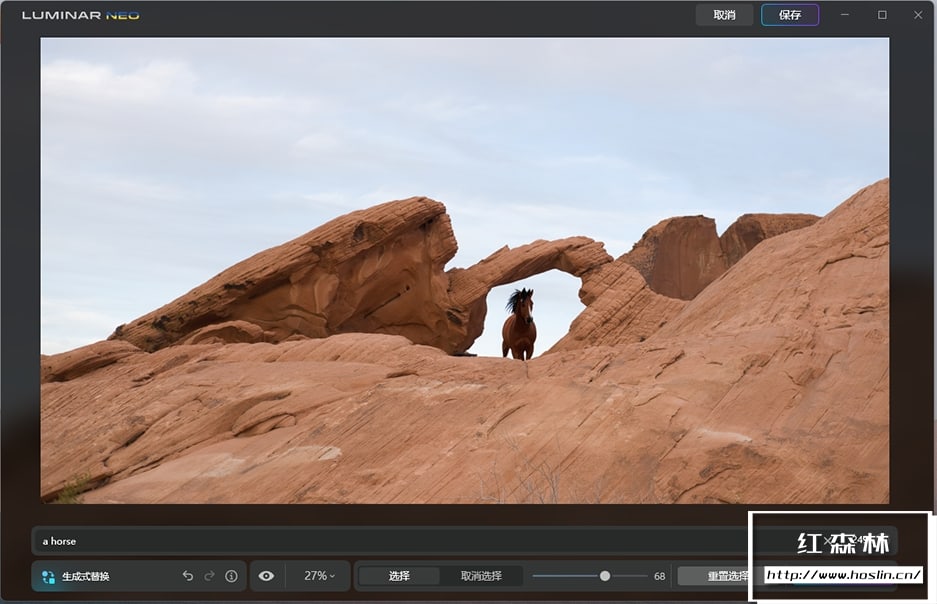Viewport: 937px width, 604px height.
Task: Minimize the Luminar Neo window
Action: coord(844,15)
